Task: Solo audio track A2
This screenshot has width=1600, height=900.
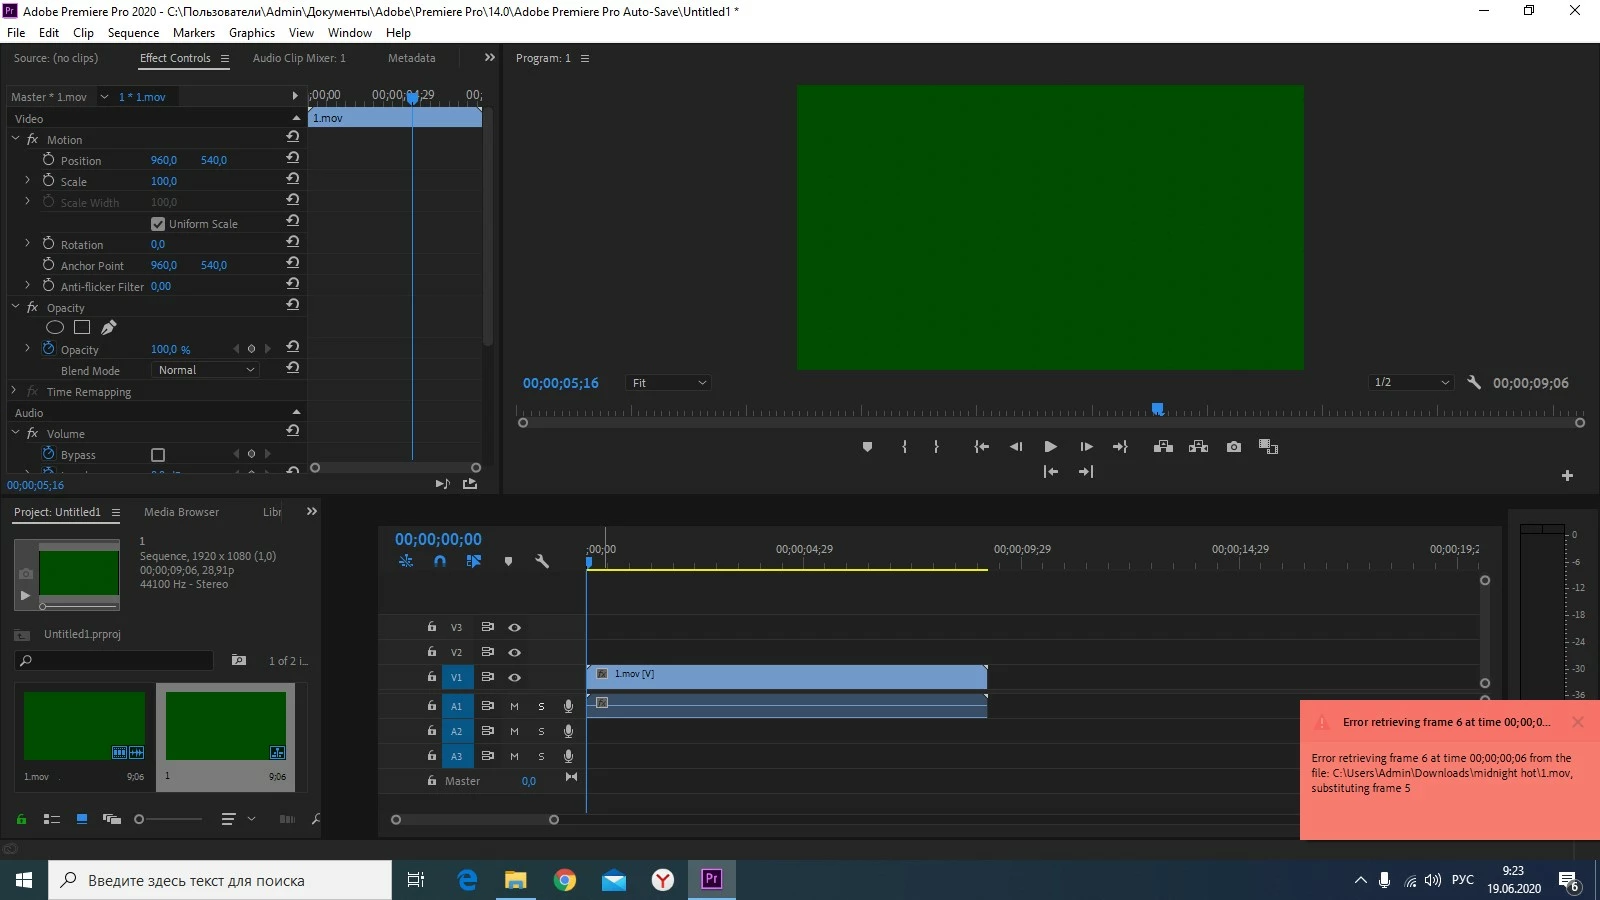Action: click(541, 731)
